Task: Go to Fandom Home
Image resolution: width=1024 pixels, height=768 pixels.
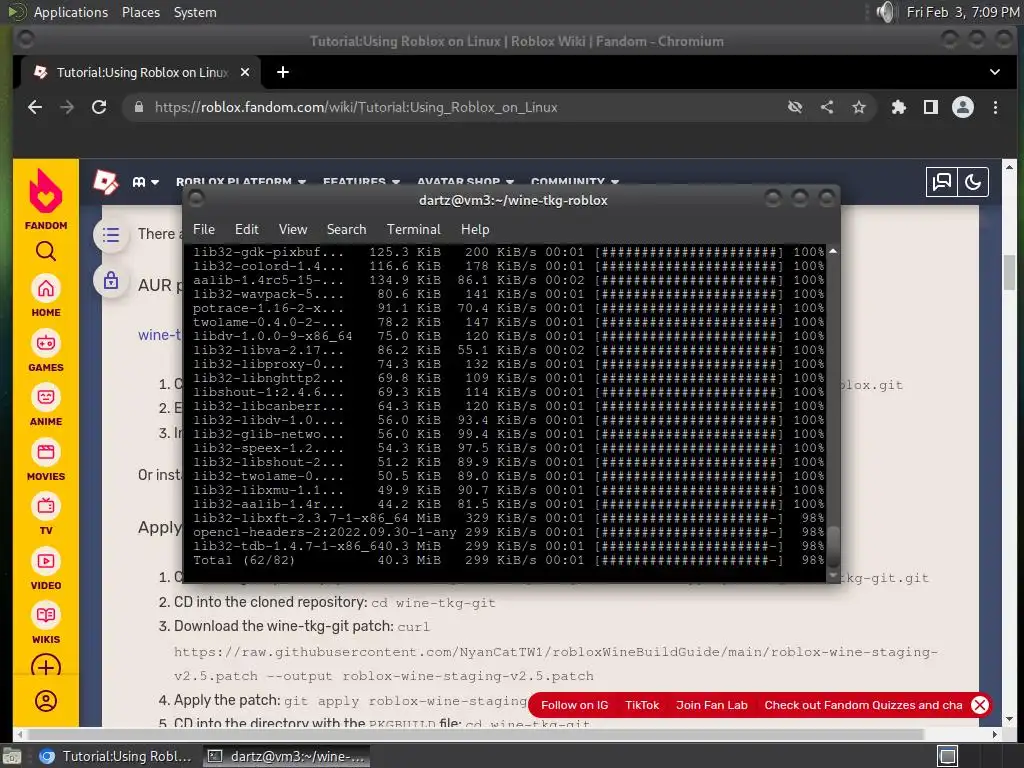Action: [46, 295]
